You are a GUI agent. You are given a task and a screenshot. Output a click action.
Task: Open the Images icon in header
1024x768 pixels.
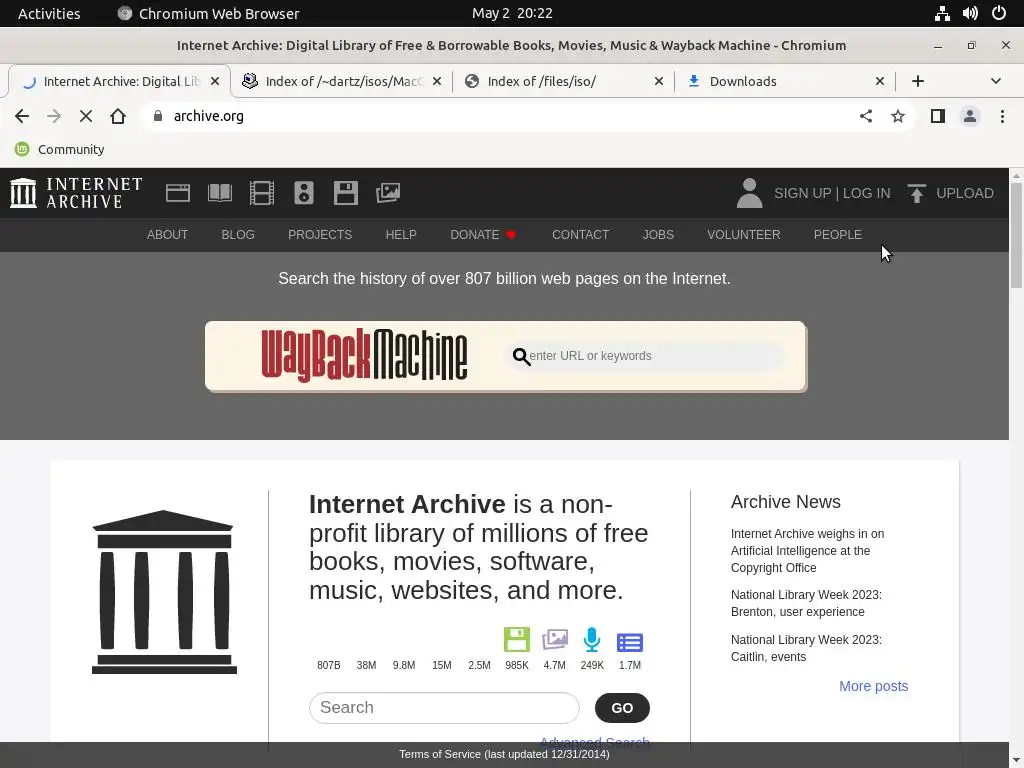(x=388, y=193)
